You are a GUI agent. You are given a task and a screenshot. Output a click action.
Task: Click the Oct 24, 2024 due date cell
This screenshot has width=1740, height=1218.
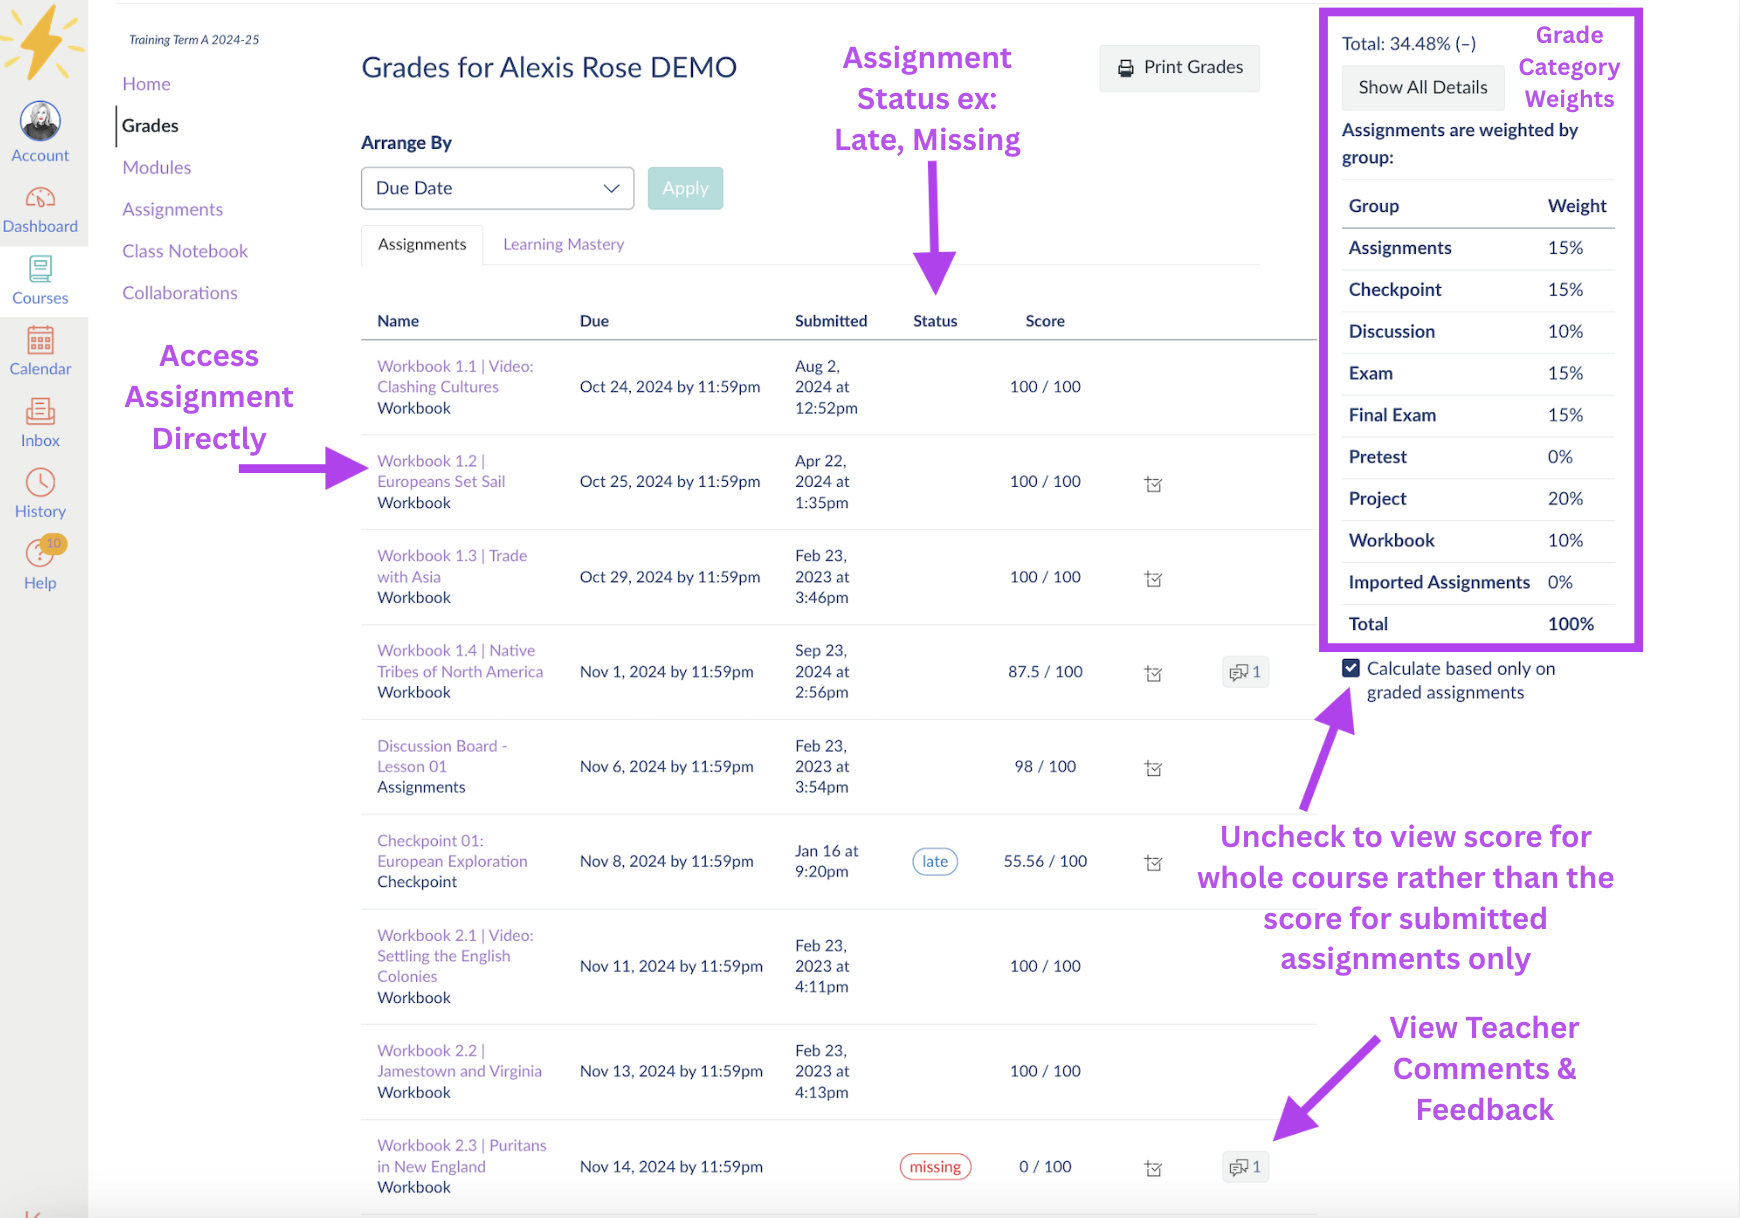tap(670, 387)
